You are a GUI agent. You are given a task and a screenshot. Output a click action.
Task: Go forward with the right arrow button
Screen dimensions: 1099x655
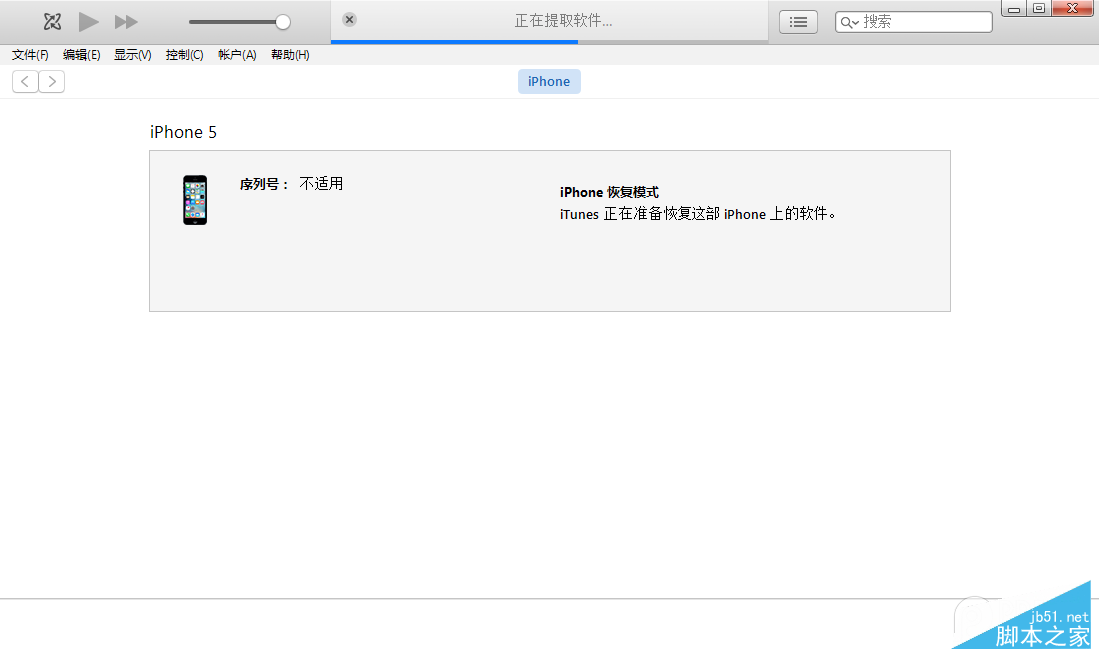click(52, 81)
